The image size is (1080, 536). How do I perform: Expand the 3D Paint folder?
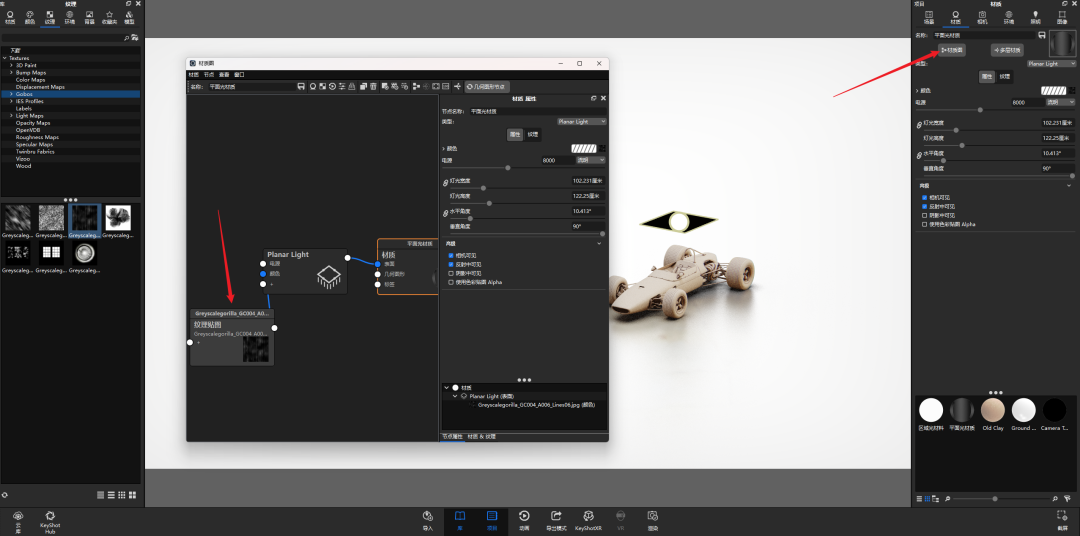coord(11,65)
